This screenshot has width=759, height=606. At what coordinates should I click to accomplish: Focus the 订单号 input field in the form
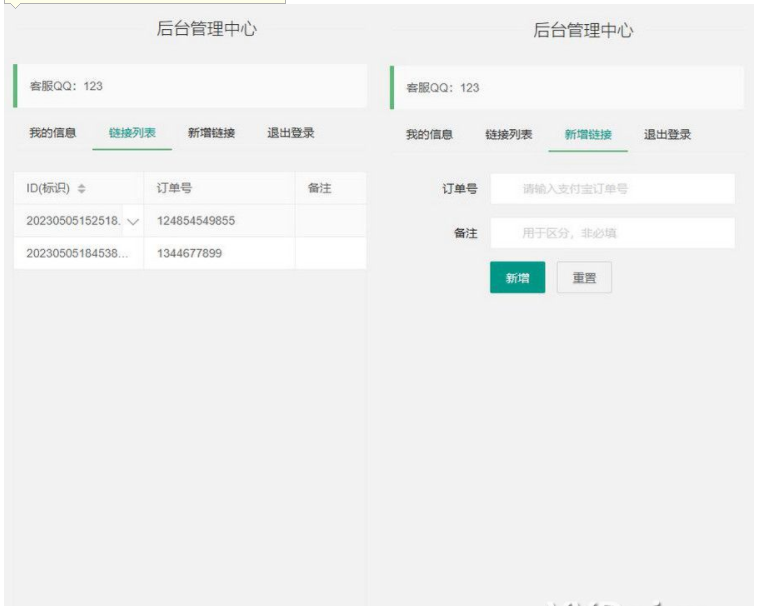[x=612, y=188]
